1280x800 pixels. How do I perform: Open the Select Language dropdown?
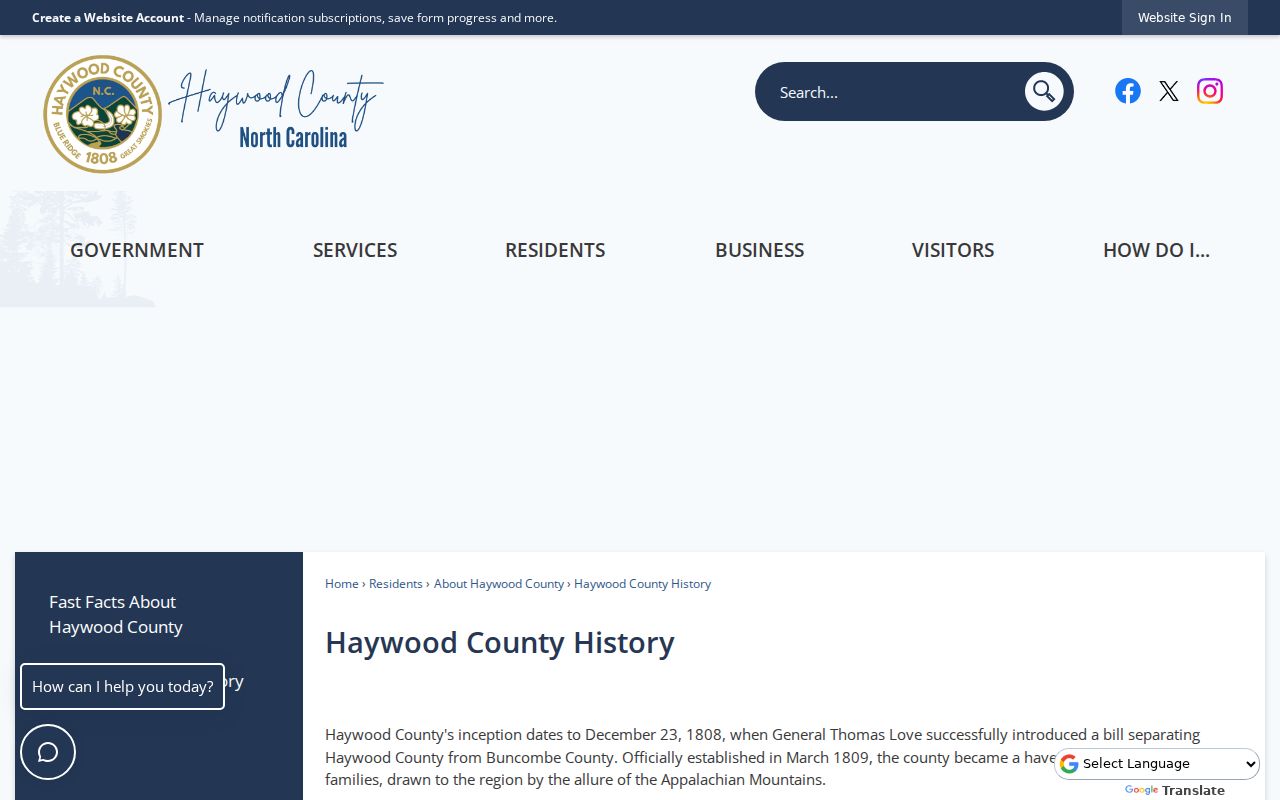(1158, 764)
